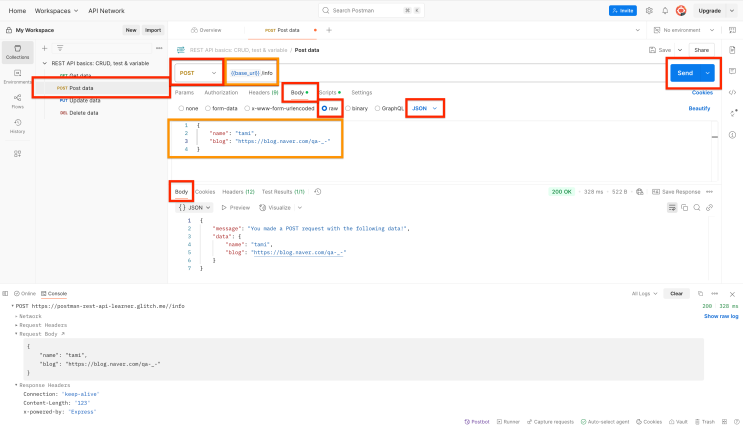Open the response JSON format dropdown
743x427 pixels.
(x=194, y=208)
